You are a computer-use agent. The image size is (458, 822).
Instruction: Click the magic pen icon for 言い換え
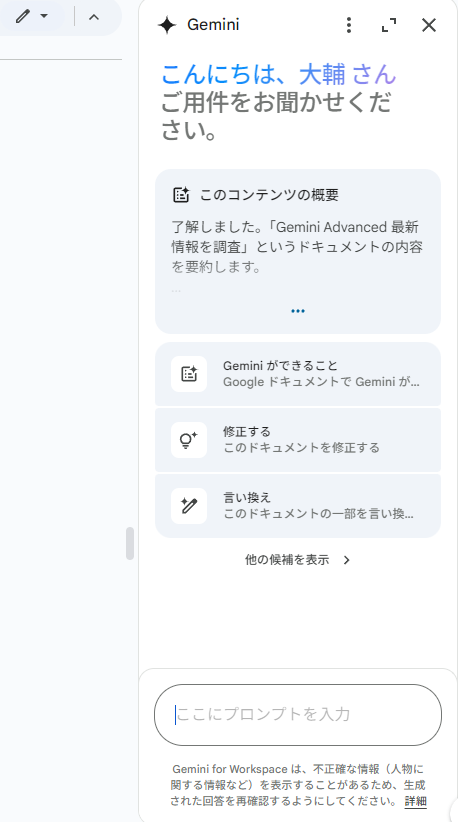point(189,506)
